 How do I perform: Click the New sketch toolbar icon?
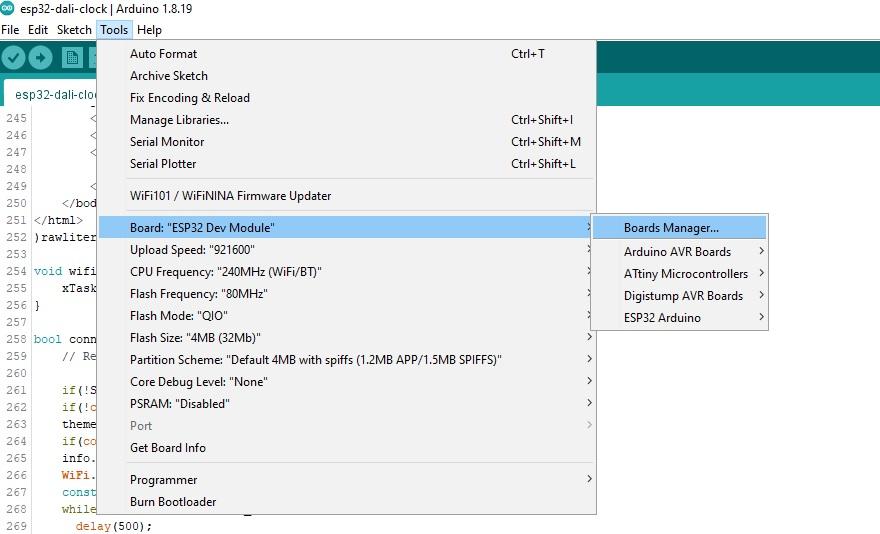click(72, 57)
